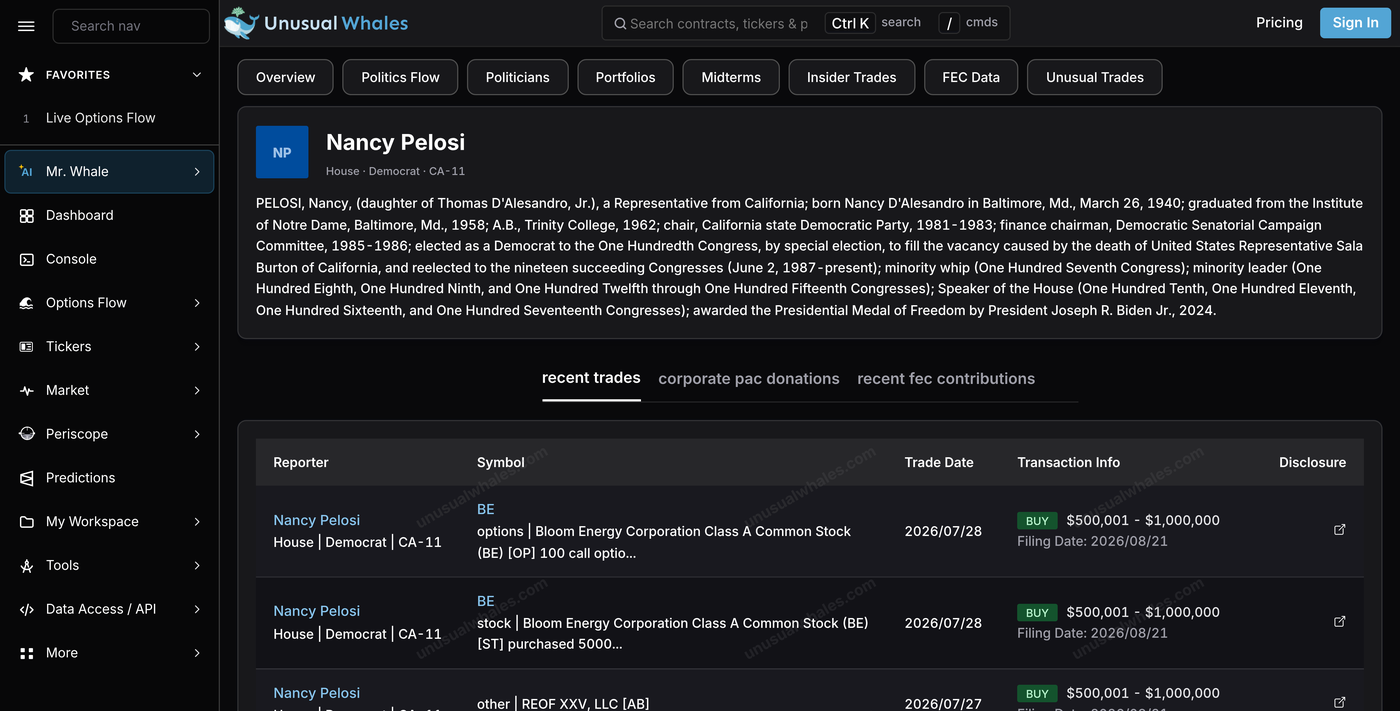Click the Unusual Whales whale logo
The height and width of the screenshot is (711, 1400).
(x=241, y=23)
